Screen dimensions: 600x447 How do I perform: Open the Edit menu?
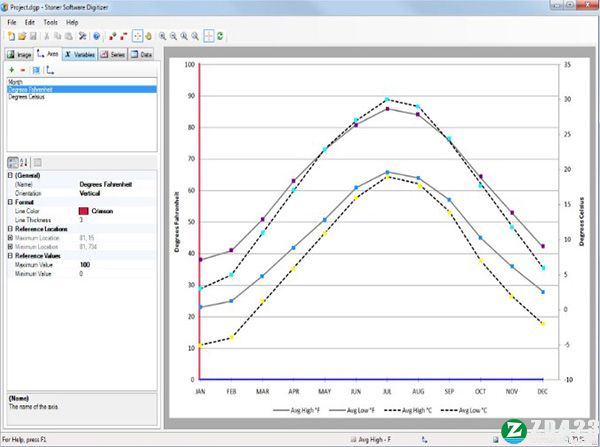pyautogui.click(x=30, y=22)
